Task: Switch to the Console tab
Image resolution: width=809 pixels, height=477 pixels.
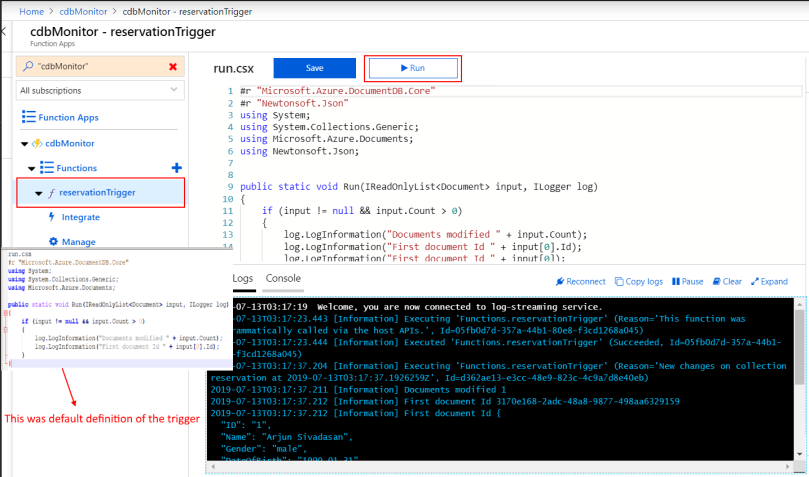Action: tap(283, 278)
